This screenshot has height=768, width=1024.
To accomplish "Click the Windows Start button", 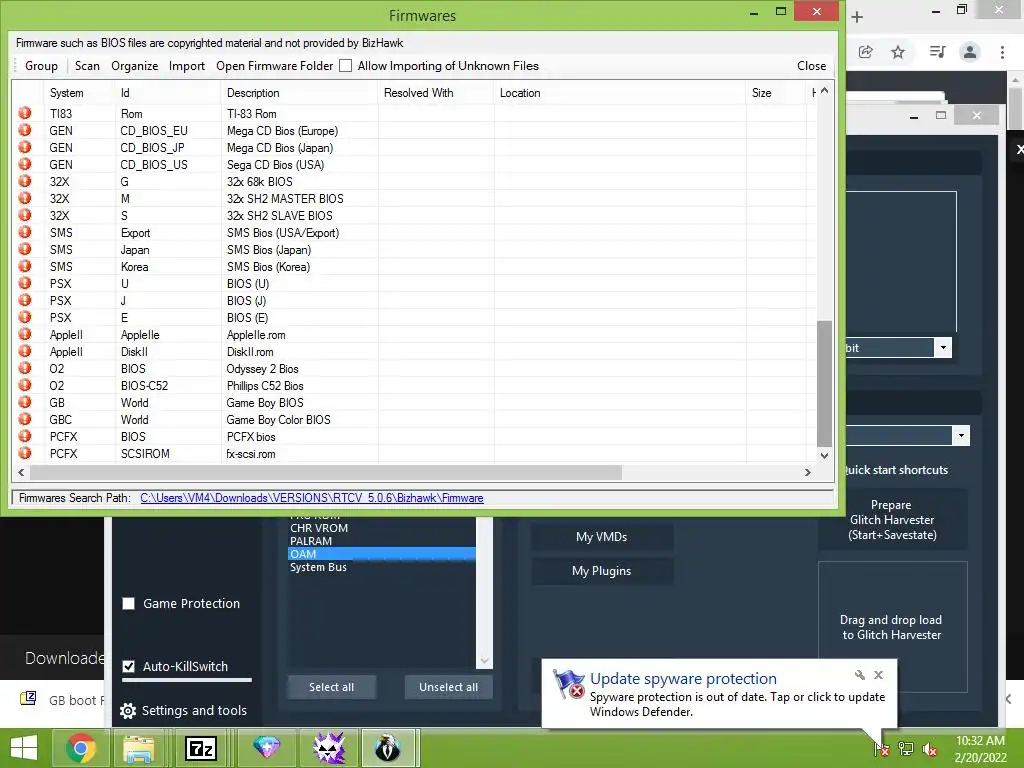I will [24, 748].
